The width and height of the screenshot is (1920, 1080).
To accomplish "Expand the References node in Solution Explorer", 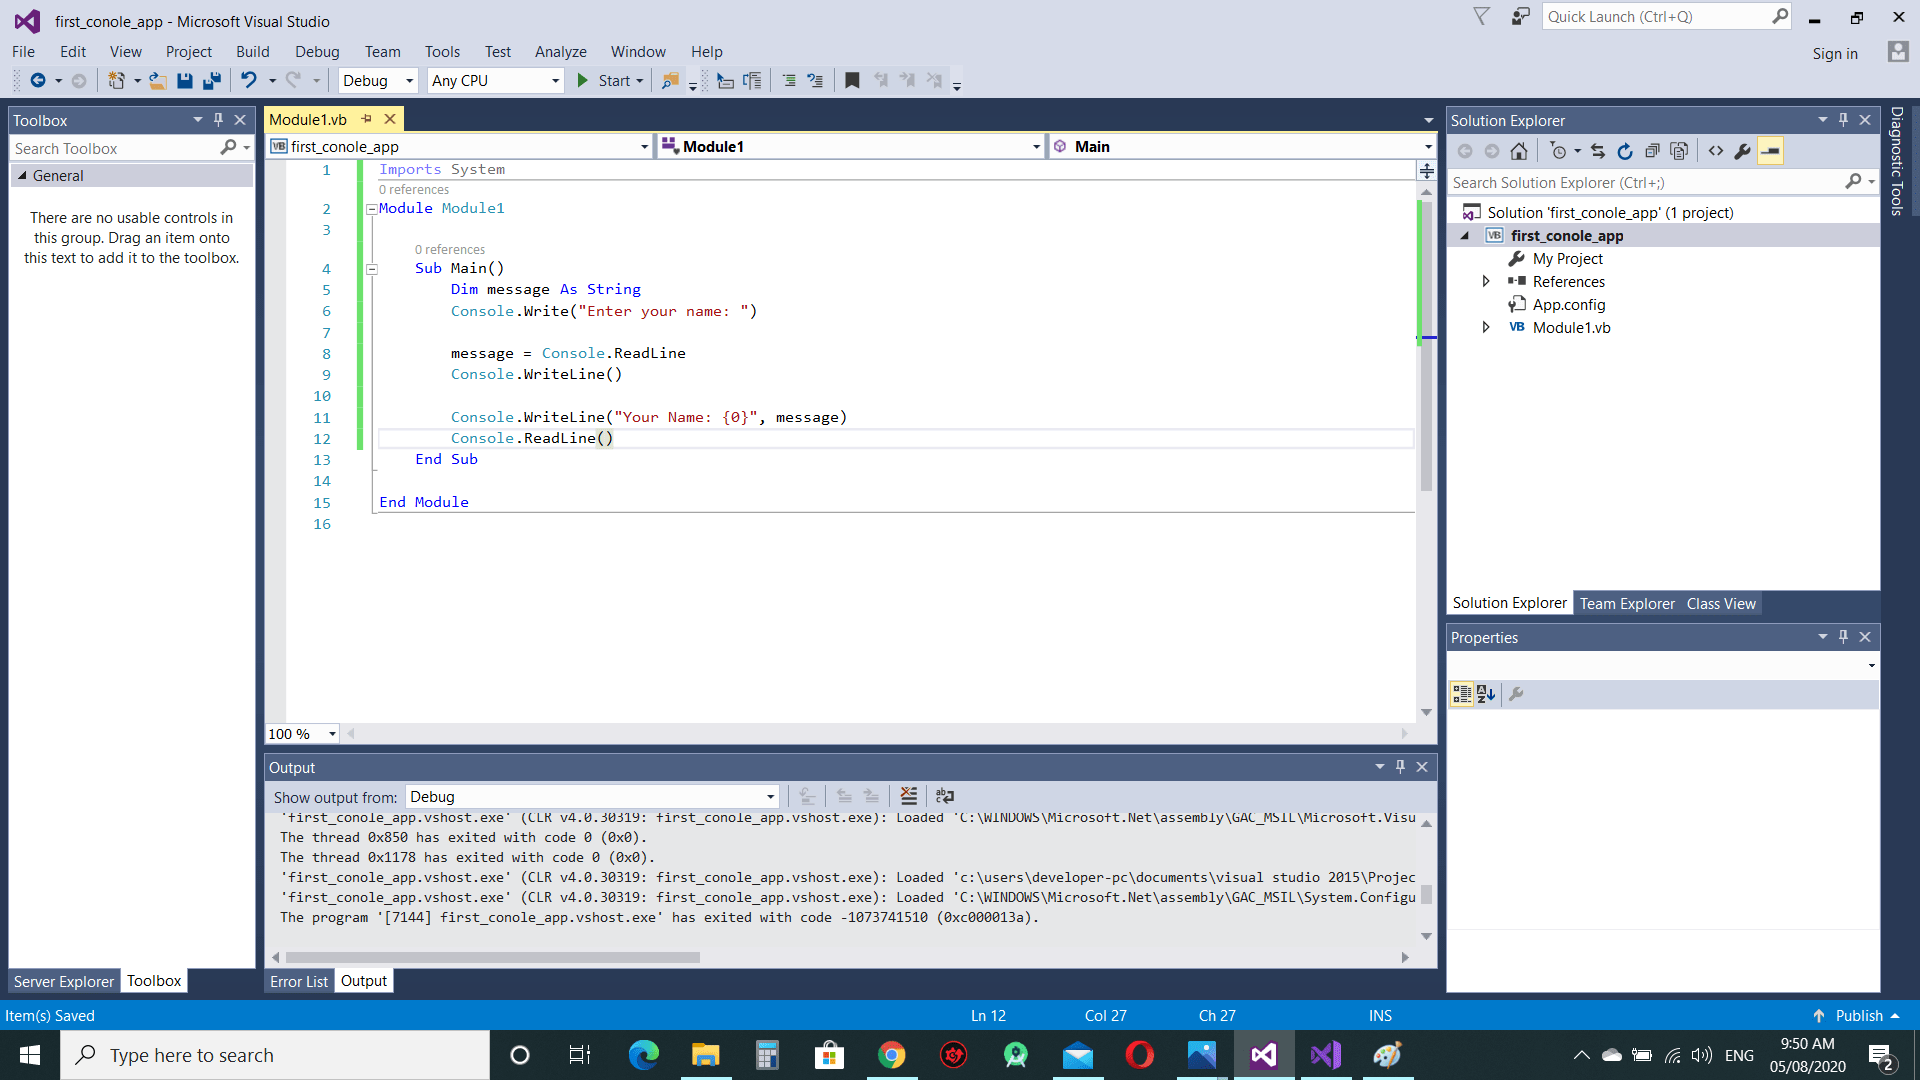I will 1486,282.
